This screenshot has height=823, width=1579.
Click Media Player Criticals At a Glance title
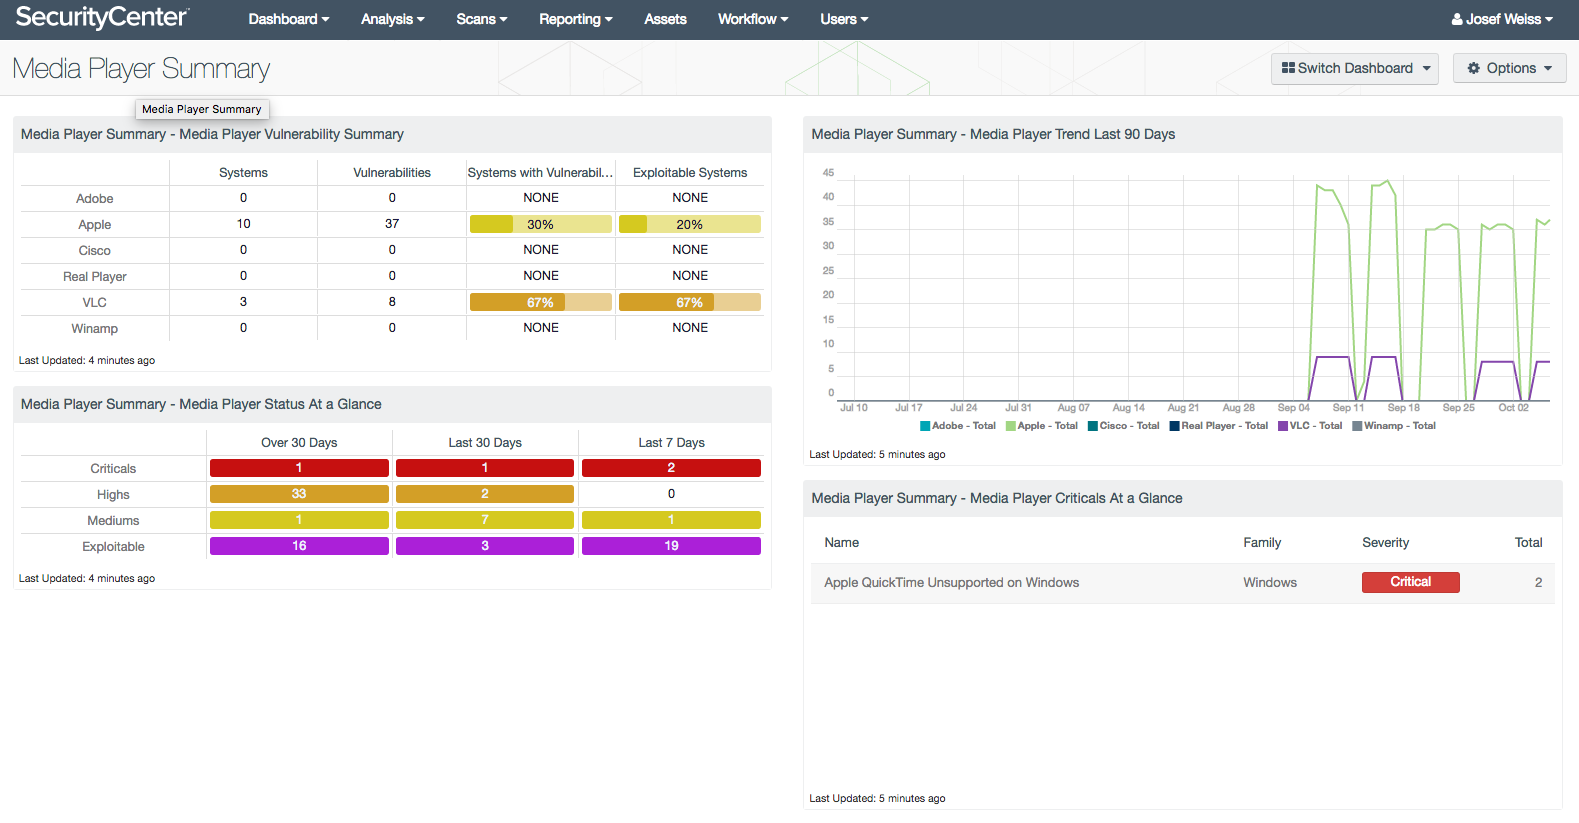997,498
